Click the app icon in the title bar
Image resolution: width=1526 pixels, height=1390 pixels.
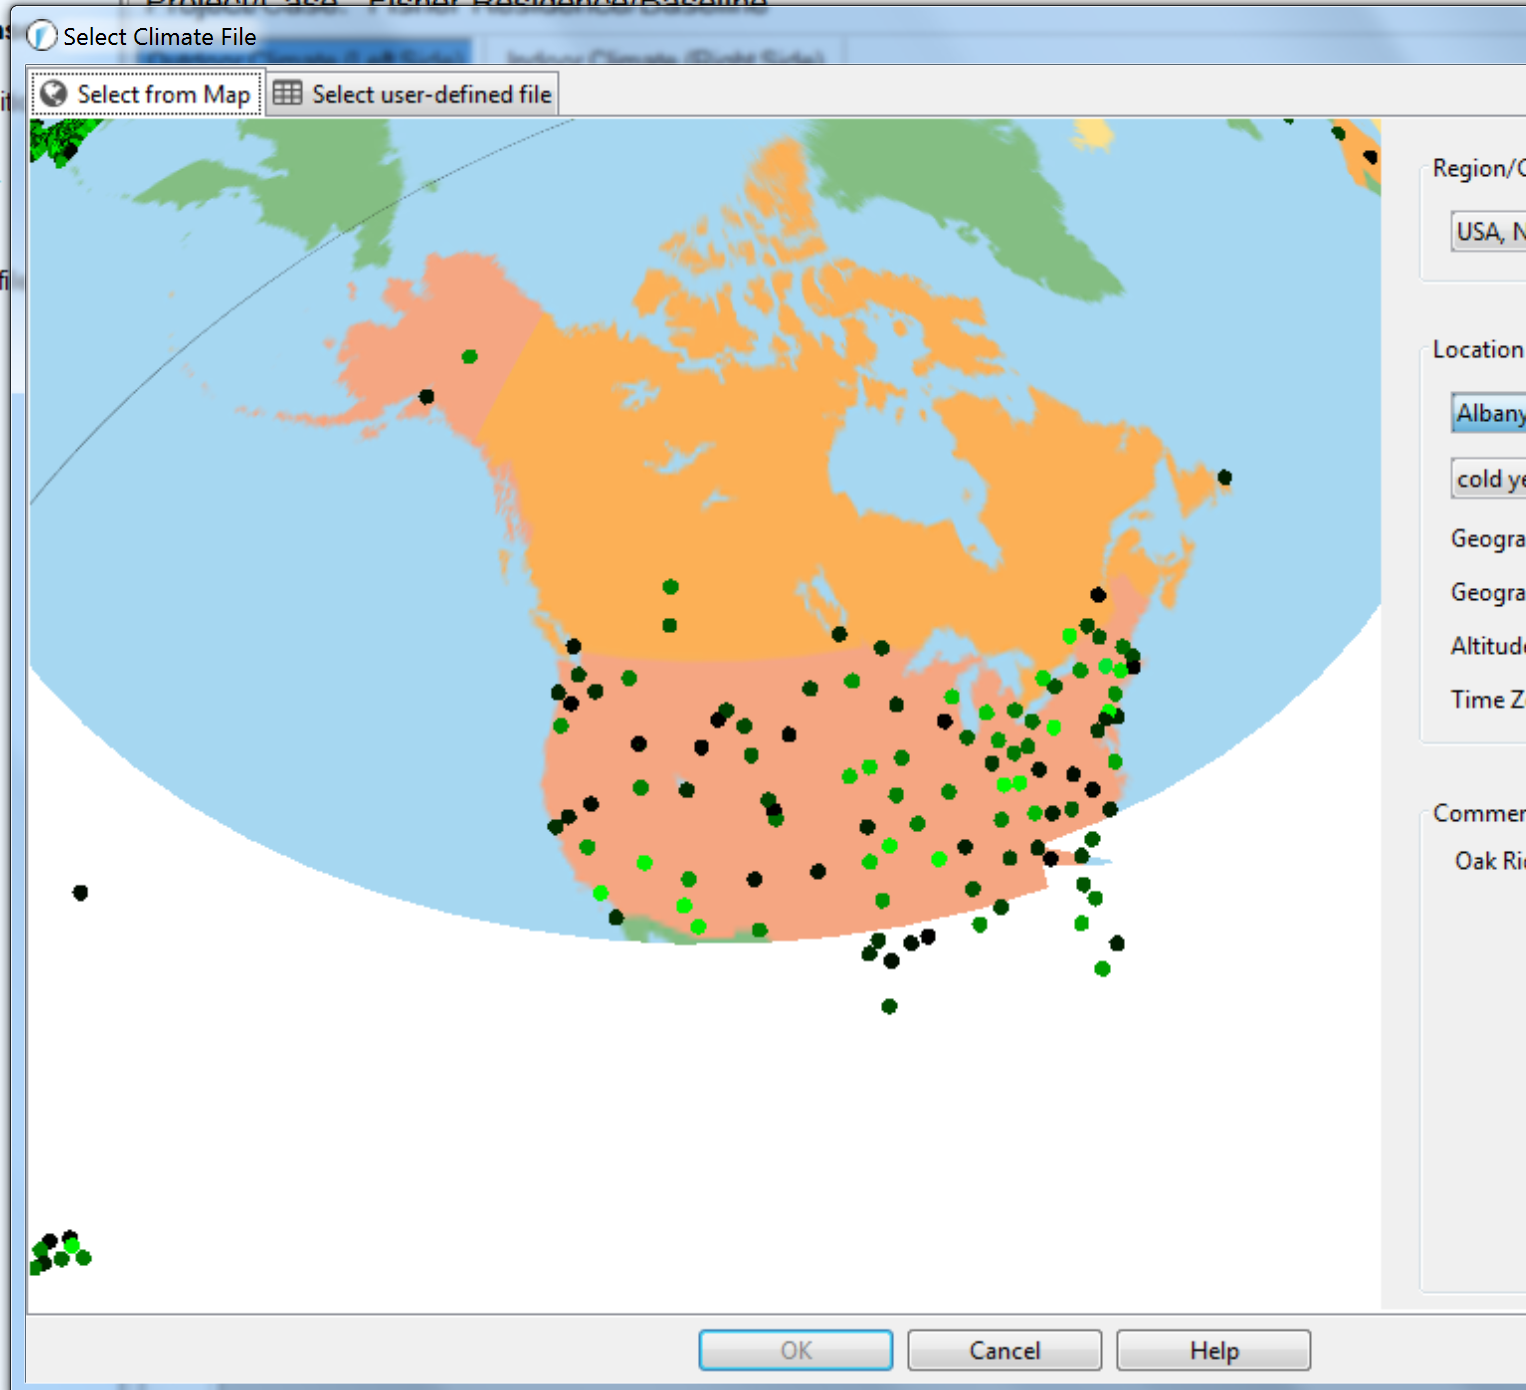click(x=41, y=37)
